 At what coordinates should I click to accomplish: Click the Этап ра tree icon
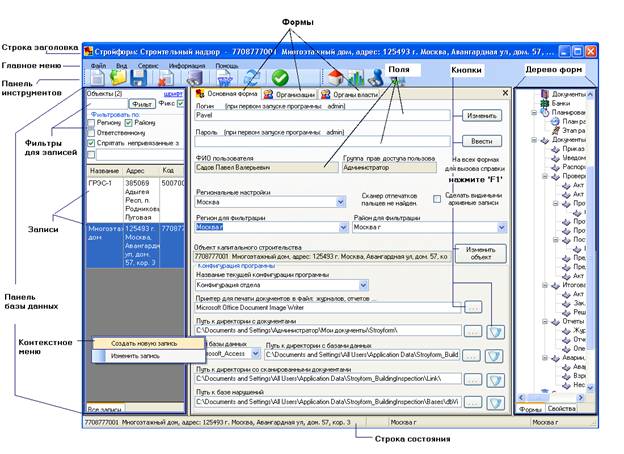coord(556,131)
